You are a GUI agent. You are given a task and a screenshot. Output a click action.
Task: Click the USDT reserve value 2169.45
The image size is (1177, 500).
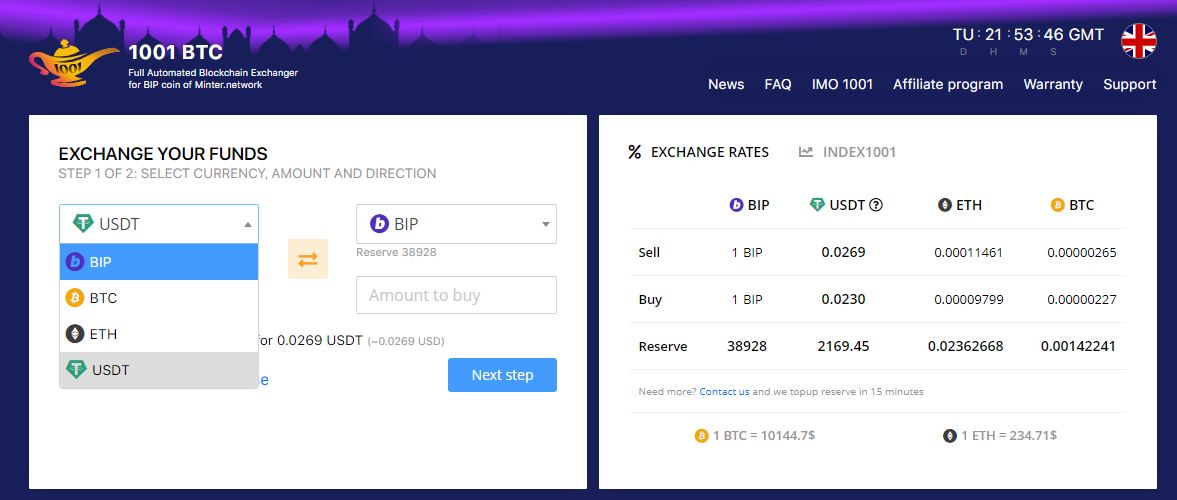[x=843, y=346]
